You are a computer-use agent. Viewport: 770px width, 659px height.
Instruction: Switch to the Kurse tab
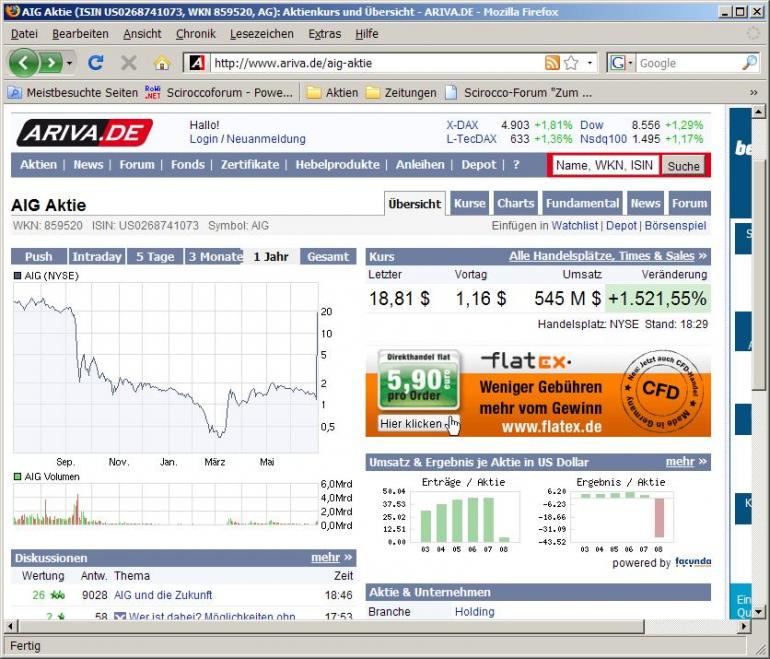(x=469, y=203)
